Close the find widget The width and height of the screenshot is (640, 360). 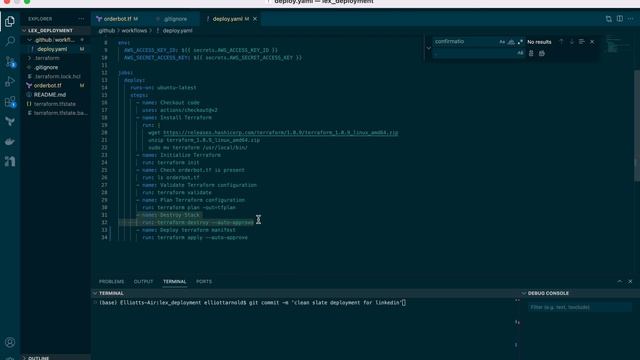click(592, 42)
